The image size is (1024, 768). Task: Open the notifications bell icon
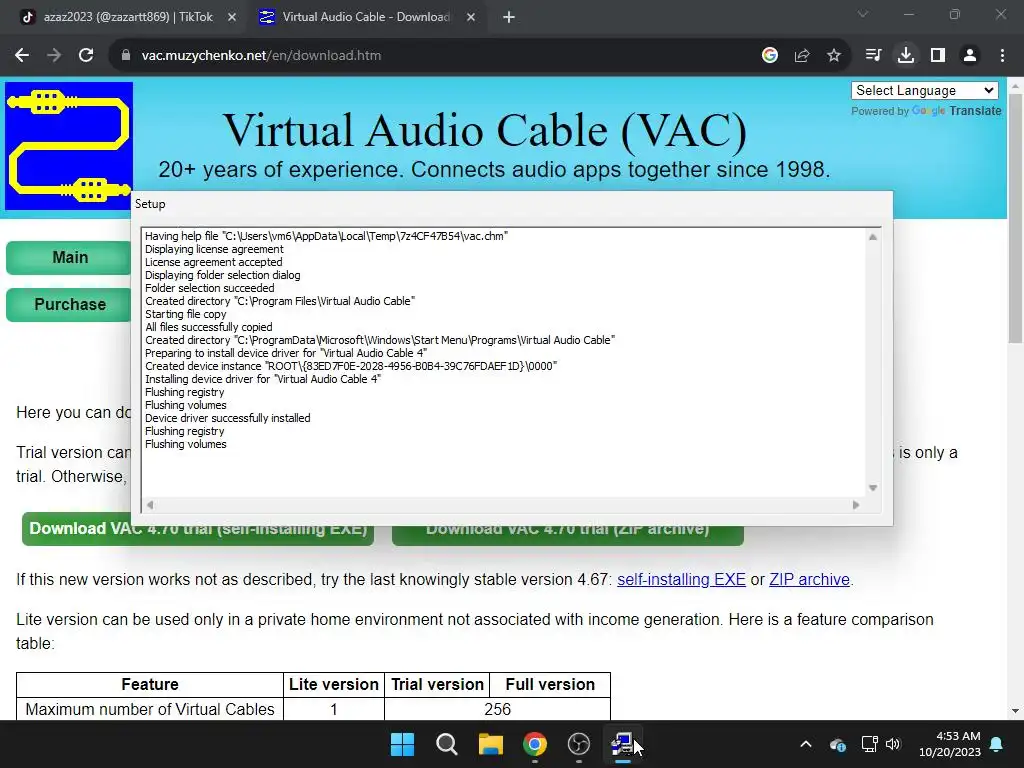pyautogui.click(x=997, y=744)
